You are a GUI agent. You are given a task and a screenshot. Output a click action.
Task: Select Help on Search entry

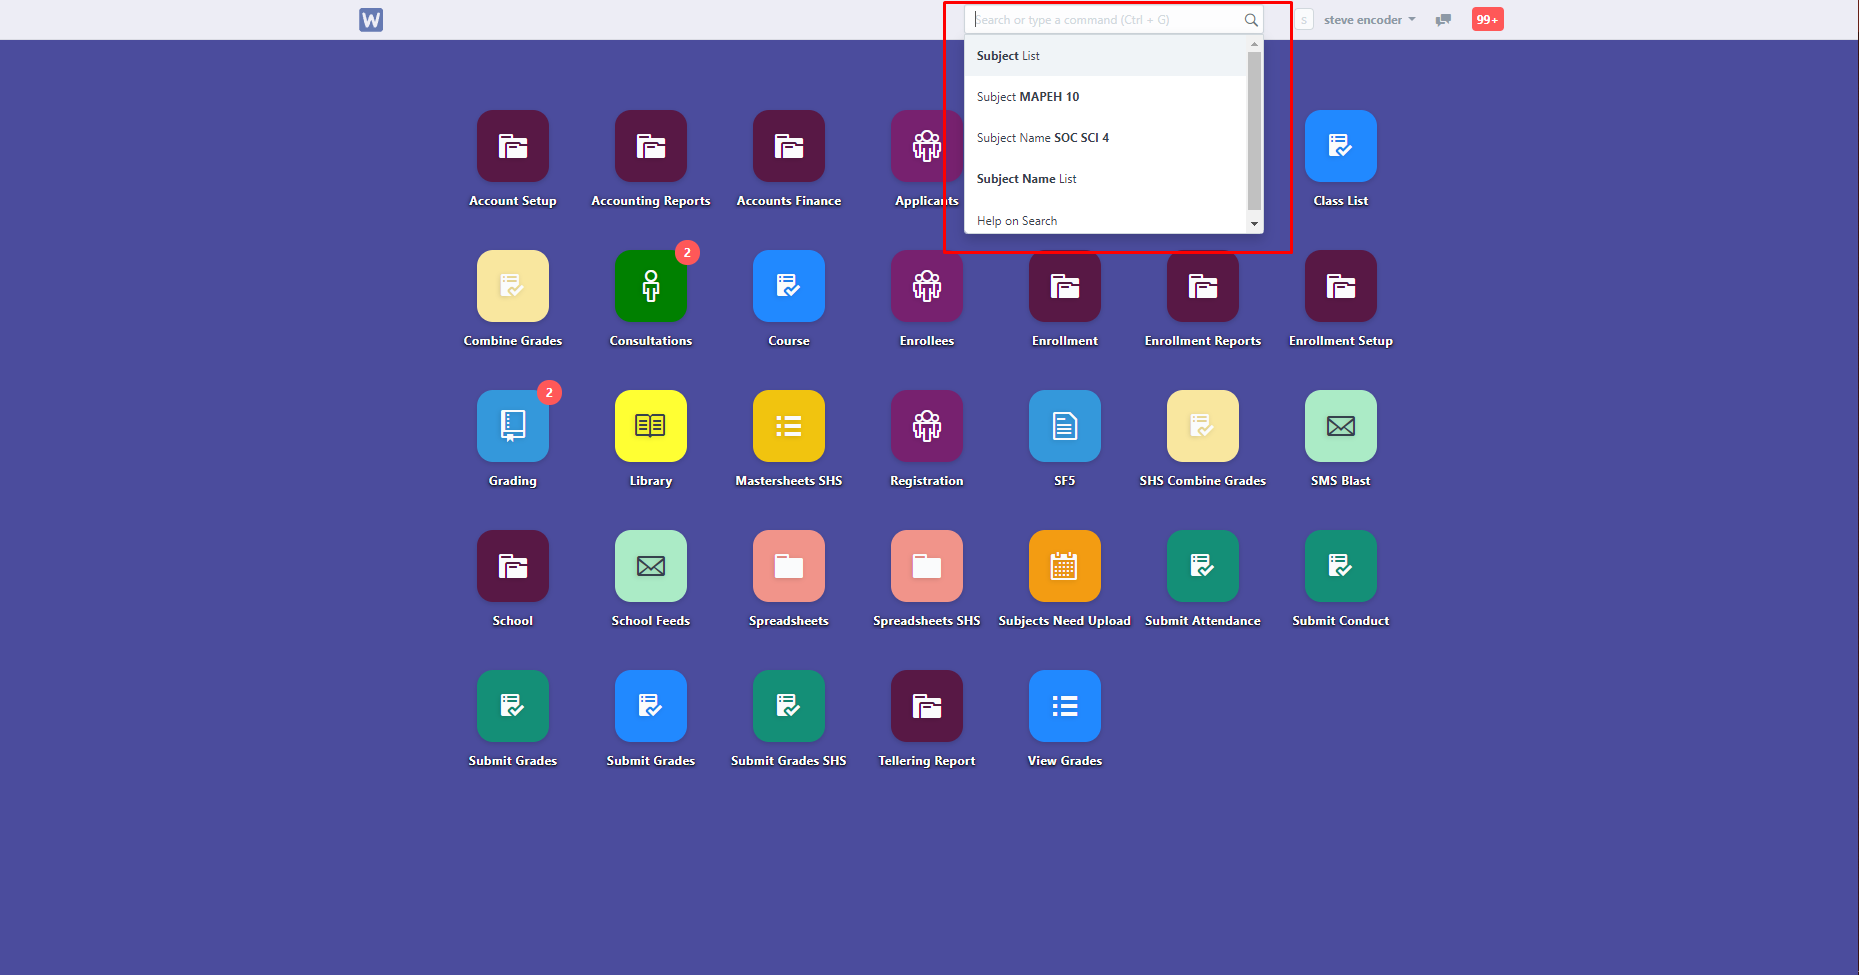click(1106, 221)
